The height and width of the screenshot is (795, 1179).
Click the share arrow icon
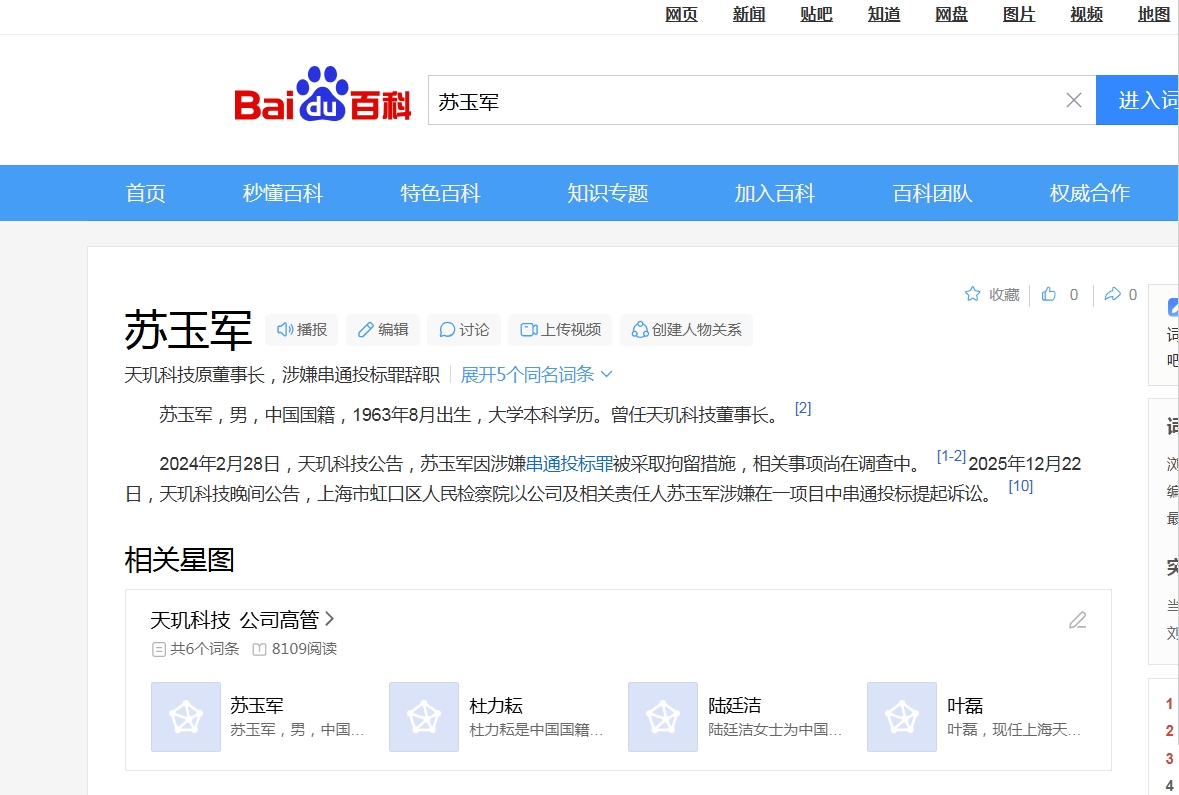(x=1112, y=294)
